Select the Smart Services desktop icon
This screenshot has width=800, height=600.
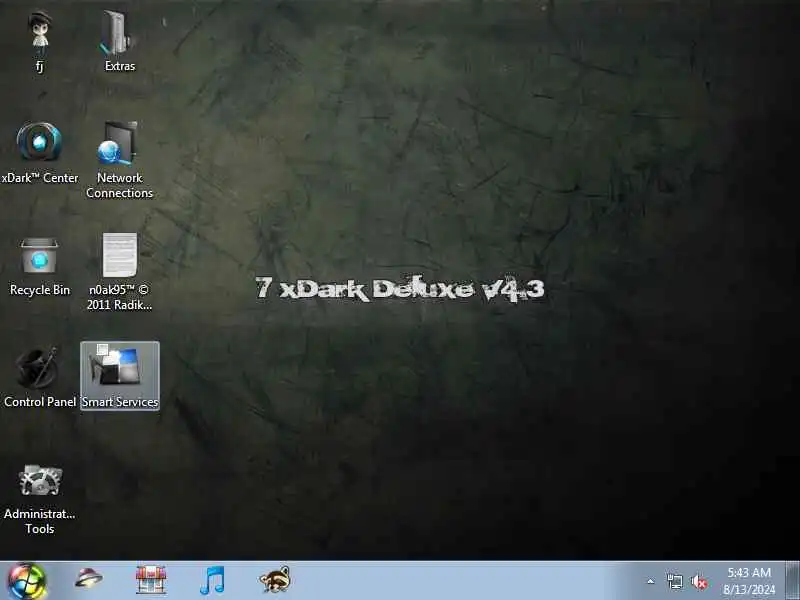[x=120, y=376]
